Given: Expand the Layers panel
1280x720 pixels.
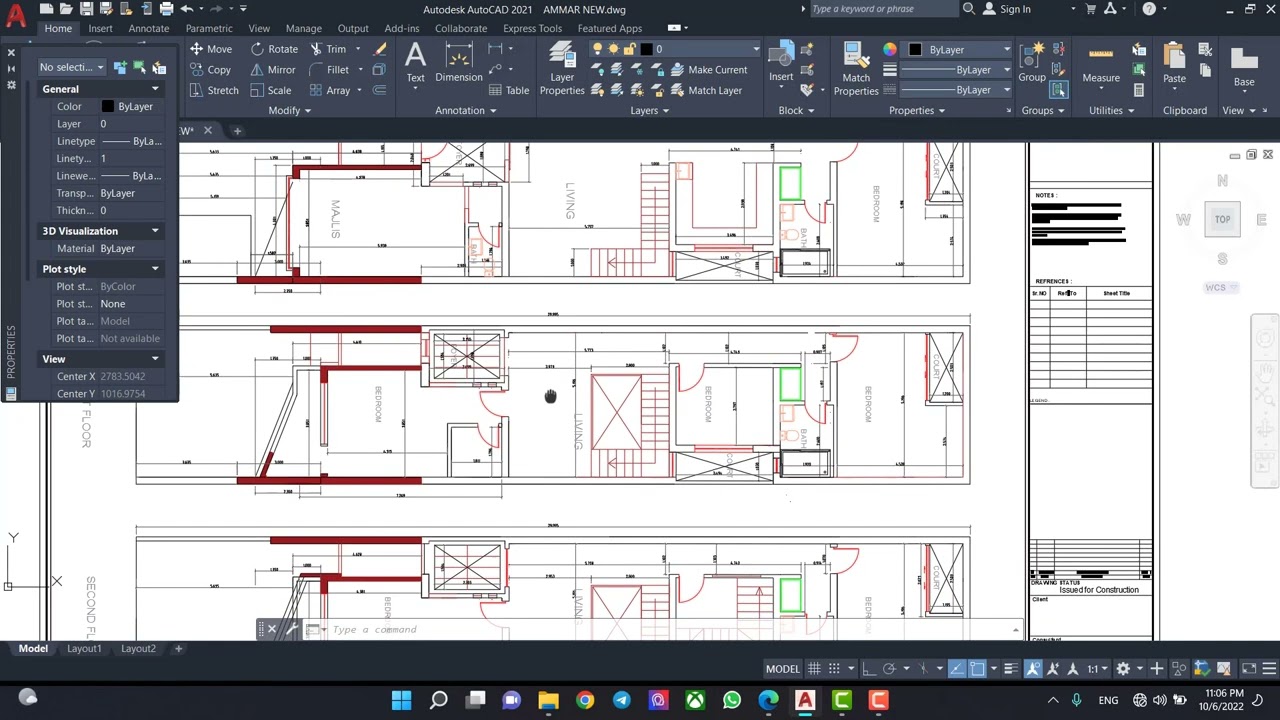Looking at the screenshot, I should pos(649,111).
